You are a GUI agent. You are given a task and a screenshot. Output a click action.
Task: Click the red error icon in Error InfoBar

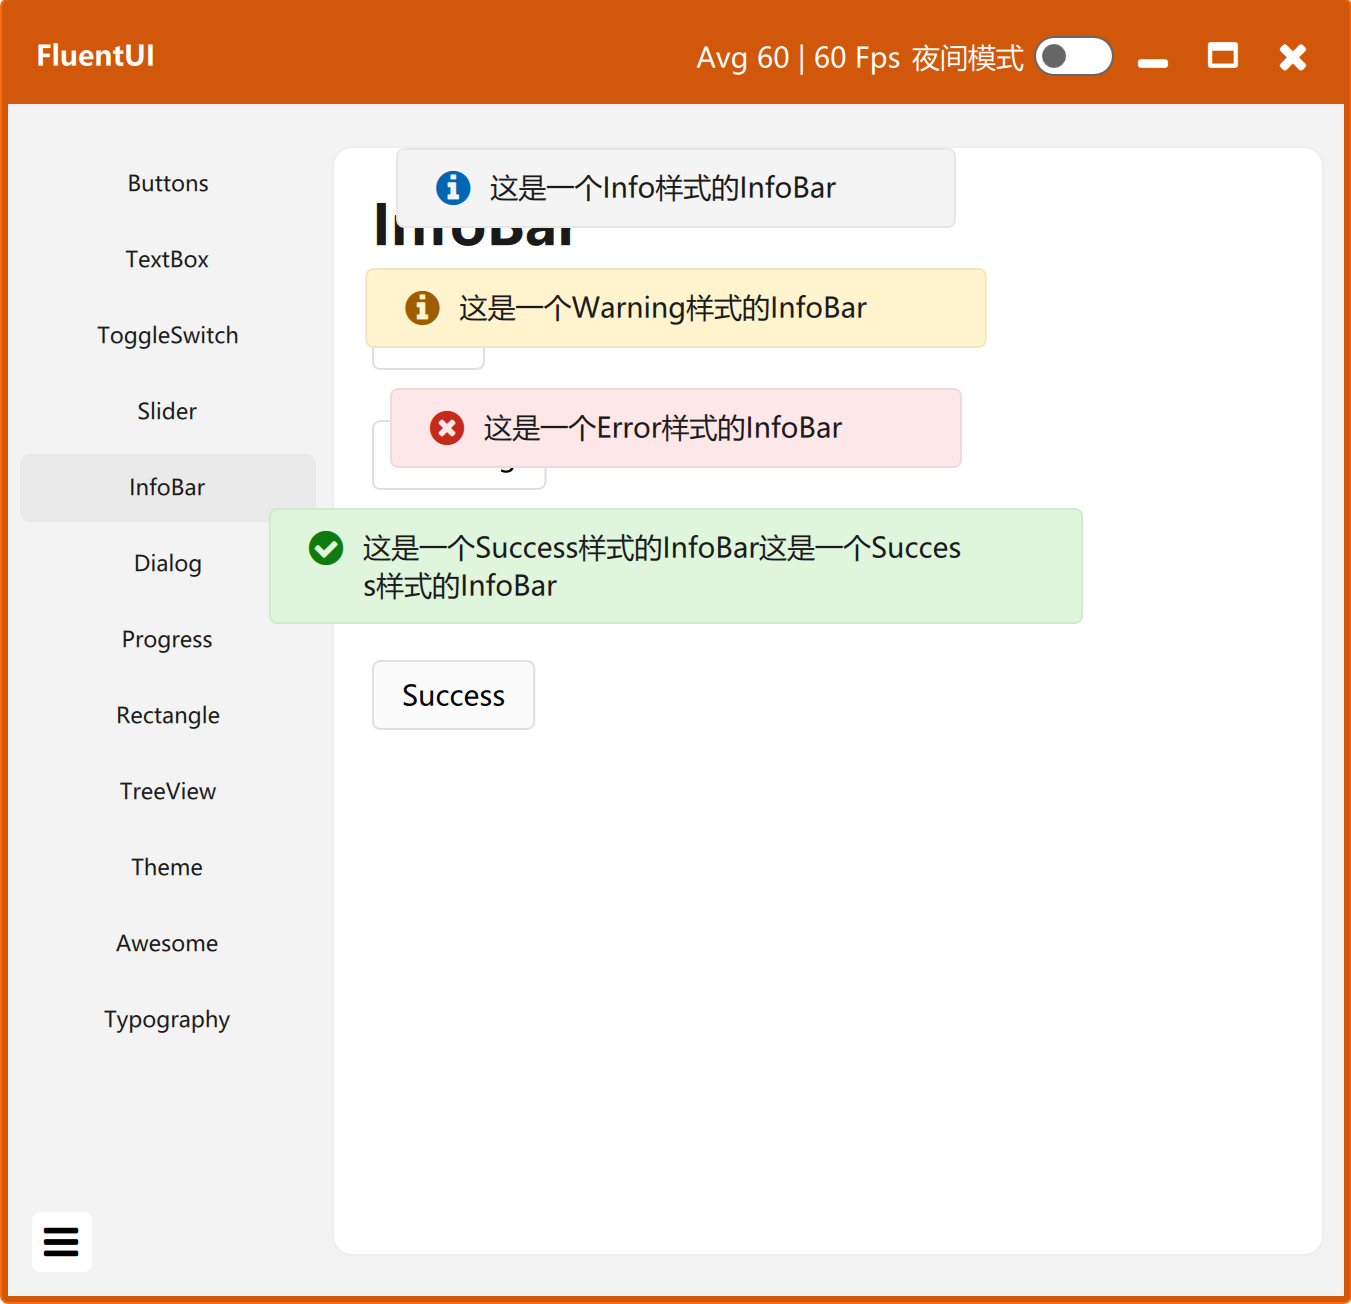click(447, 428)
